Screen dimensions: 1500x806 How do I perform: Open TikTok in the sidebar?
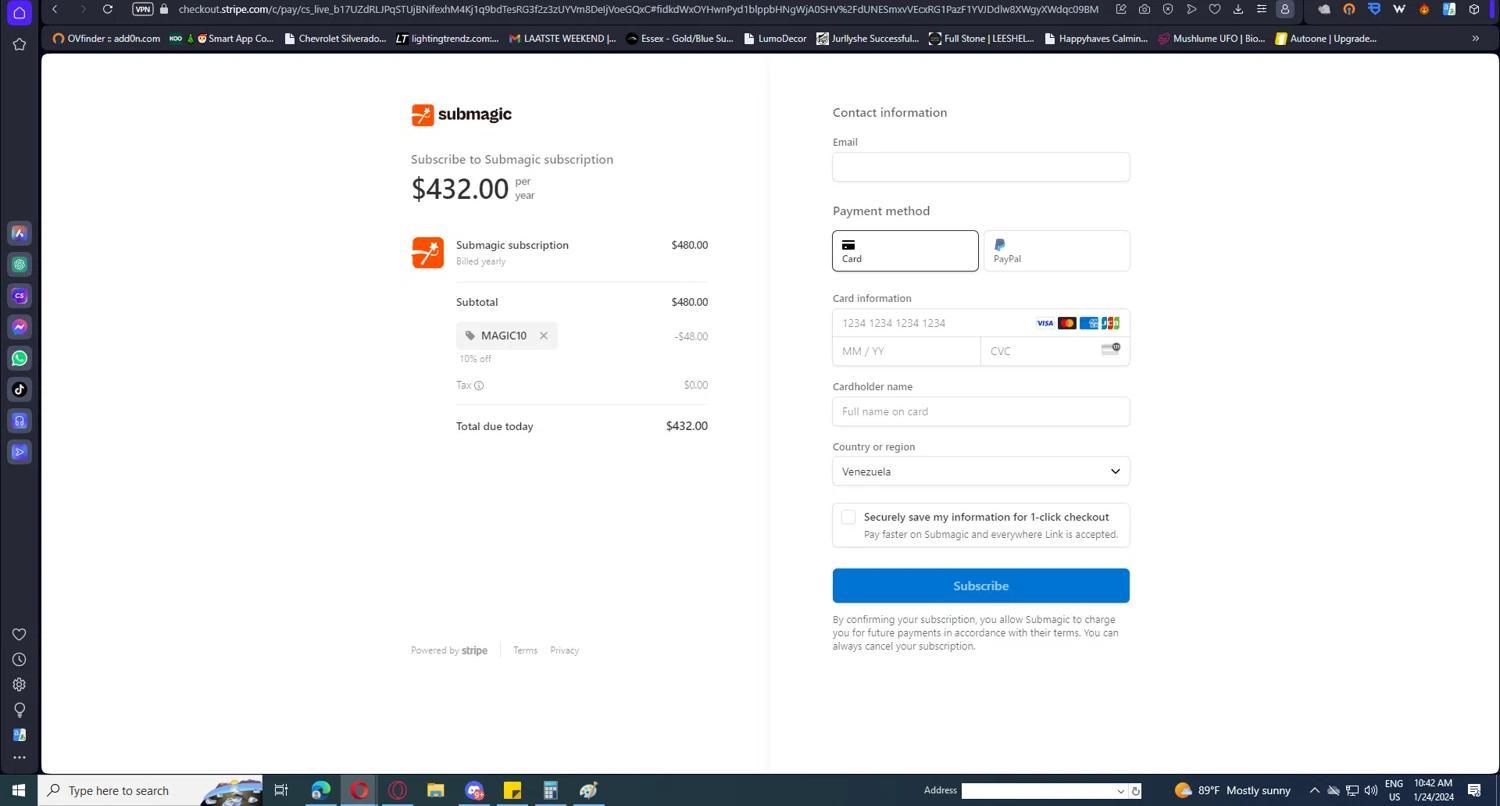tap(19, 389)
